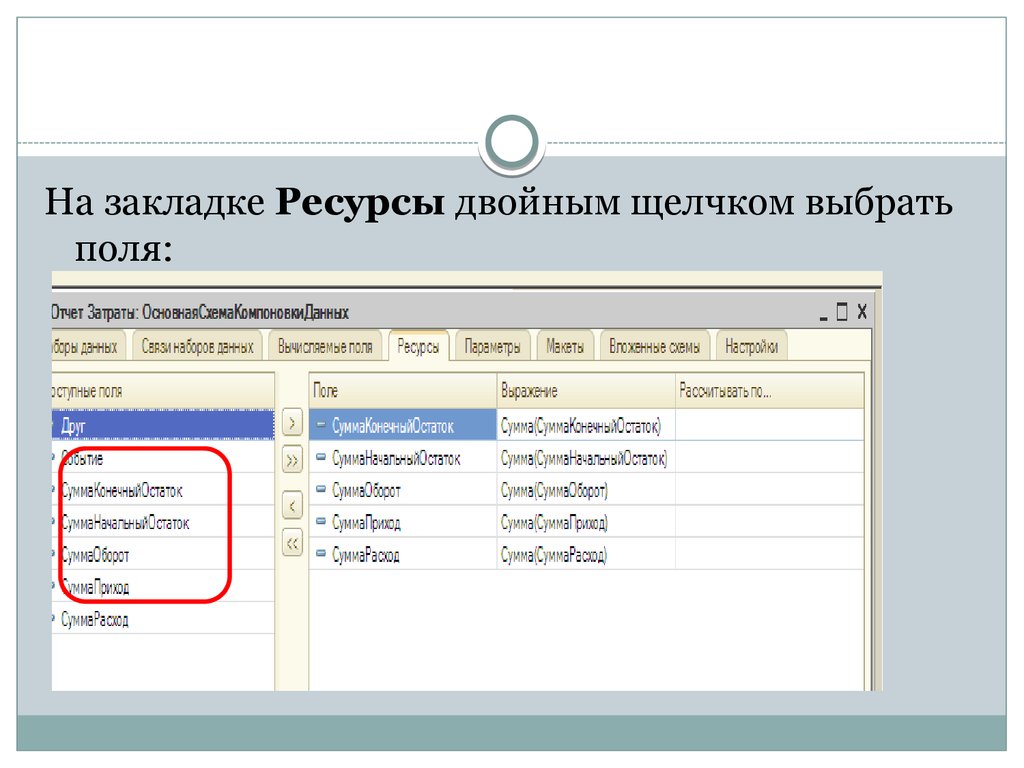Select the Ресурсы tab
The width and height of the screenshot is (1024, 768).
418,346
